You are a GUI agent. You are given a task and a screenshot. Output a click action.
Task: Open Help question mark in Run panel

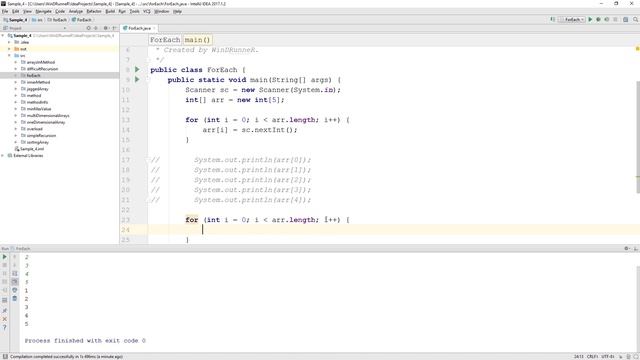4,327
